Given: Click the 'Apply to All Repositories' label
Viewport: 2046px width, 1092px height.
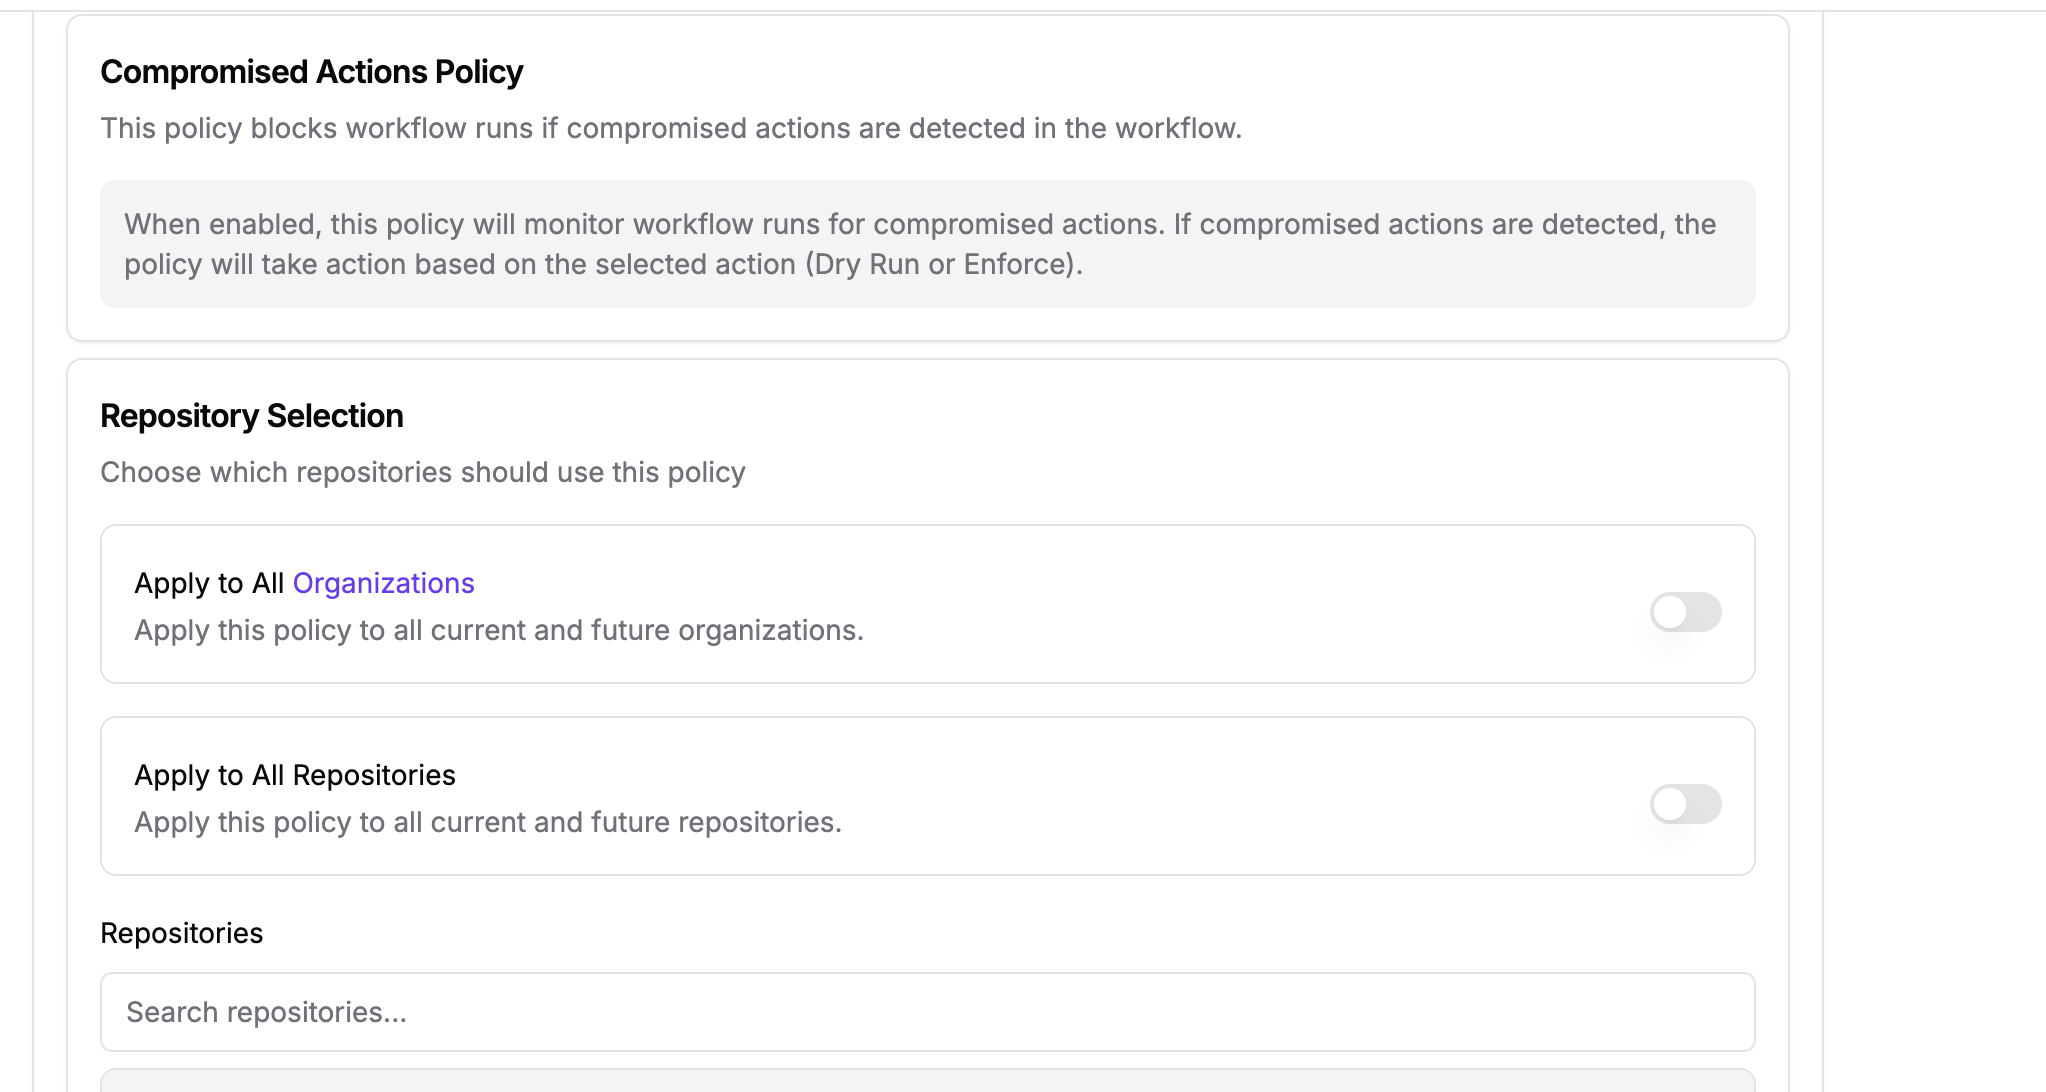Looking at the screenshot, I should [295, 775].
